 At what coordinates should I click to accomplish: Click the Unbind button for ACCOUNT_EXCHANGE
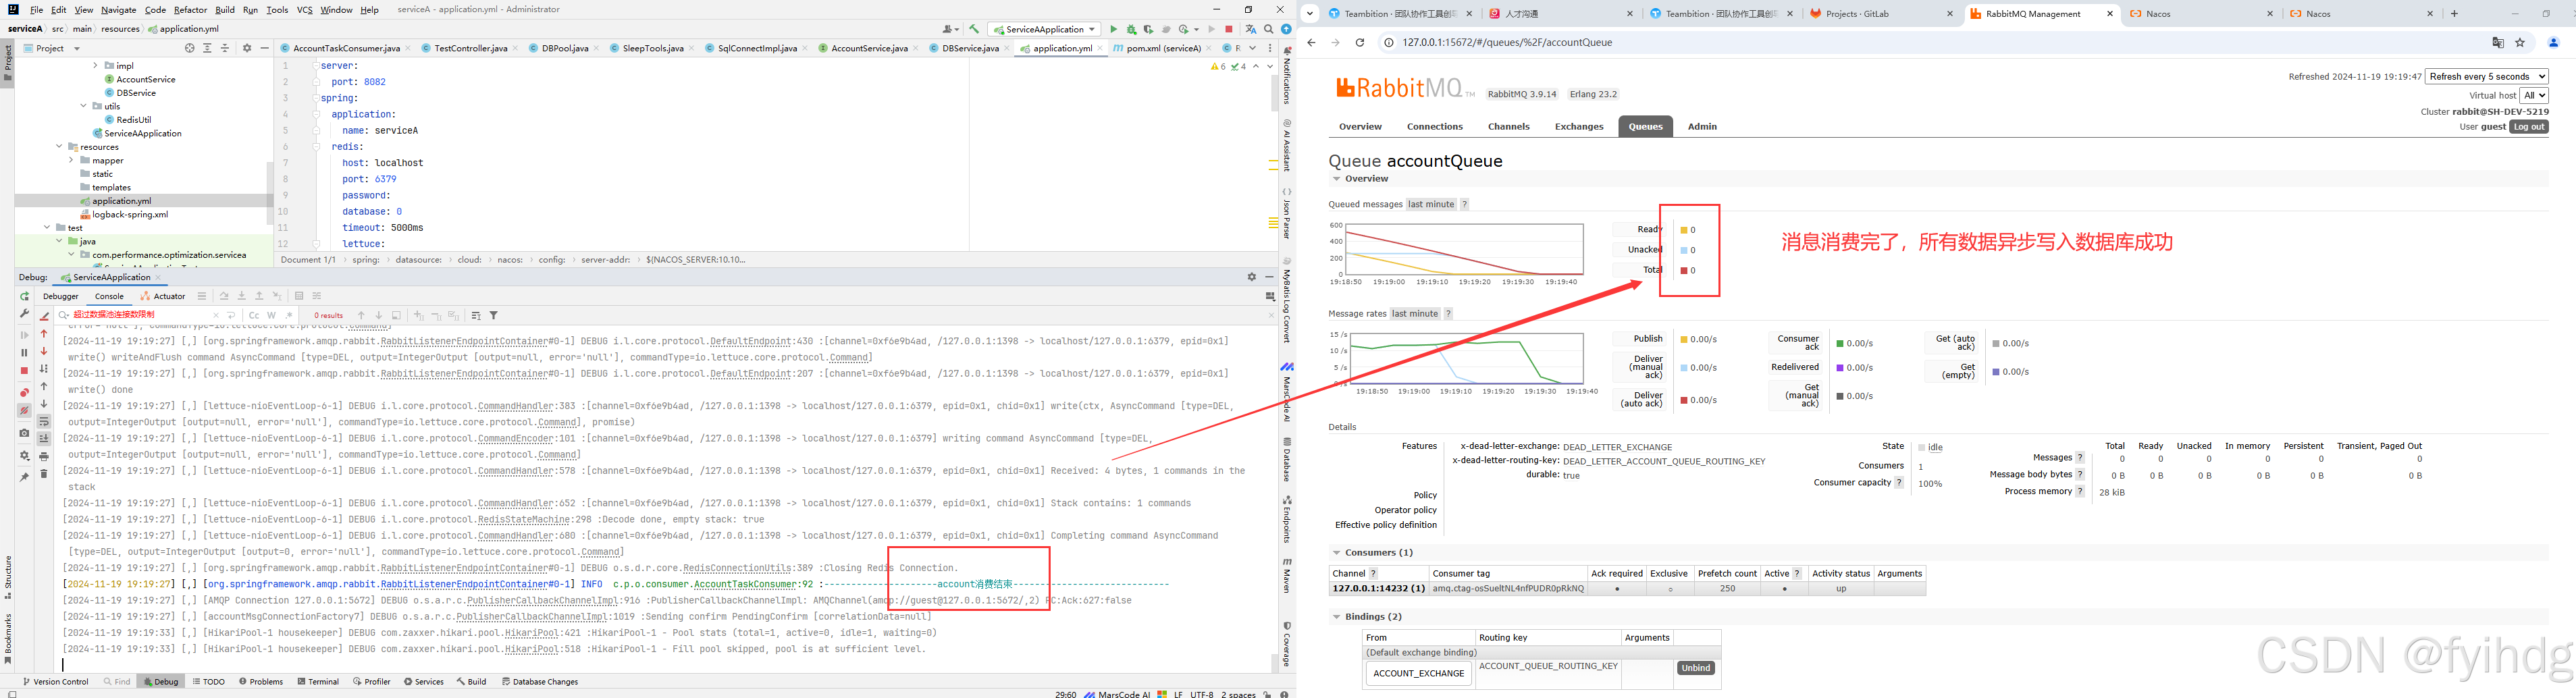pyautogui.click(x=1695, y=668)
